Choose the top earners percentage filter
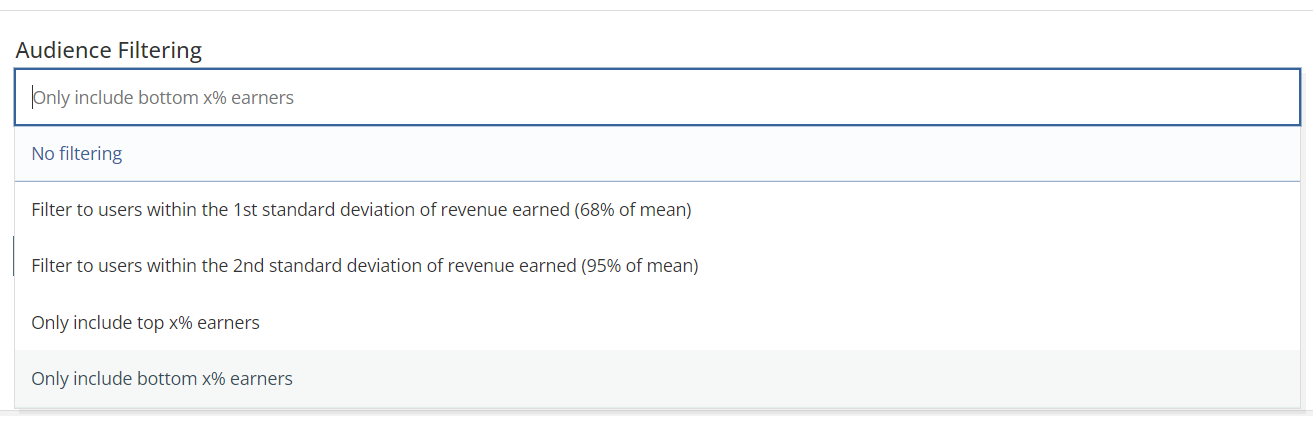 coord(657,322)
